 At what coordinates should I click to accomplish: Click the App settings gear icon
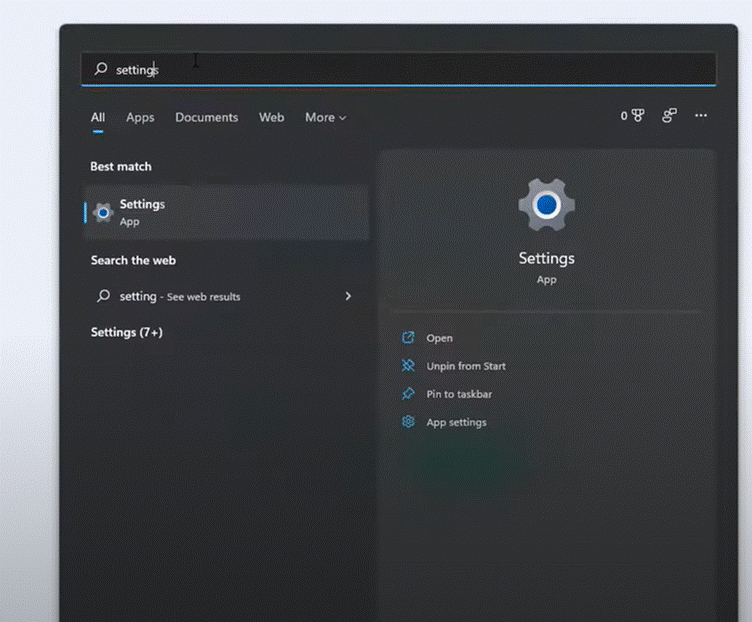point(408,422)
